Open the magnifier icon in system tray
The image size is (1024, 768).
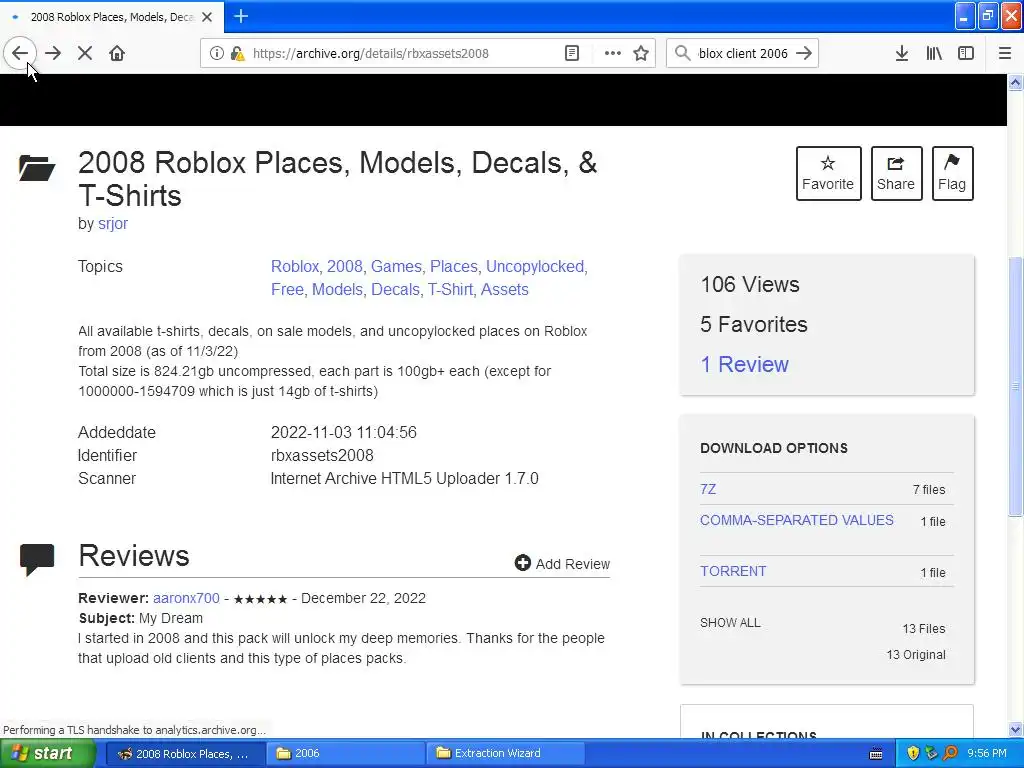pyautogui.click(x=950, y=754)
